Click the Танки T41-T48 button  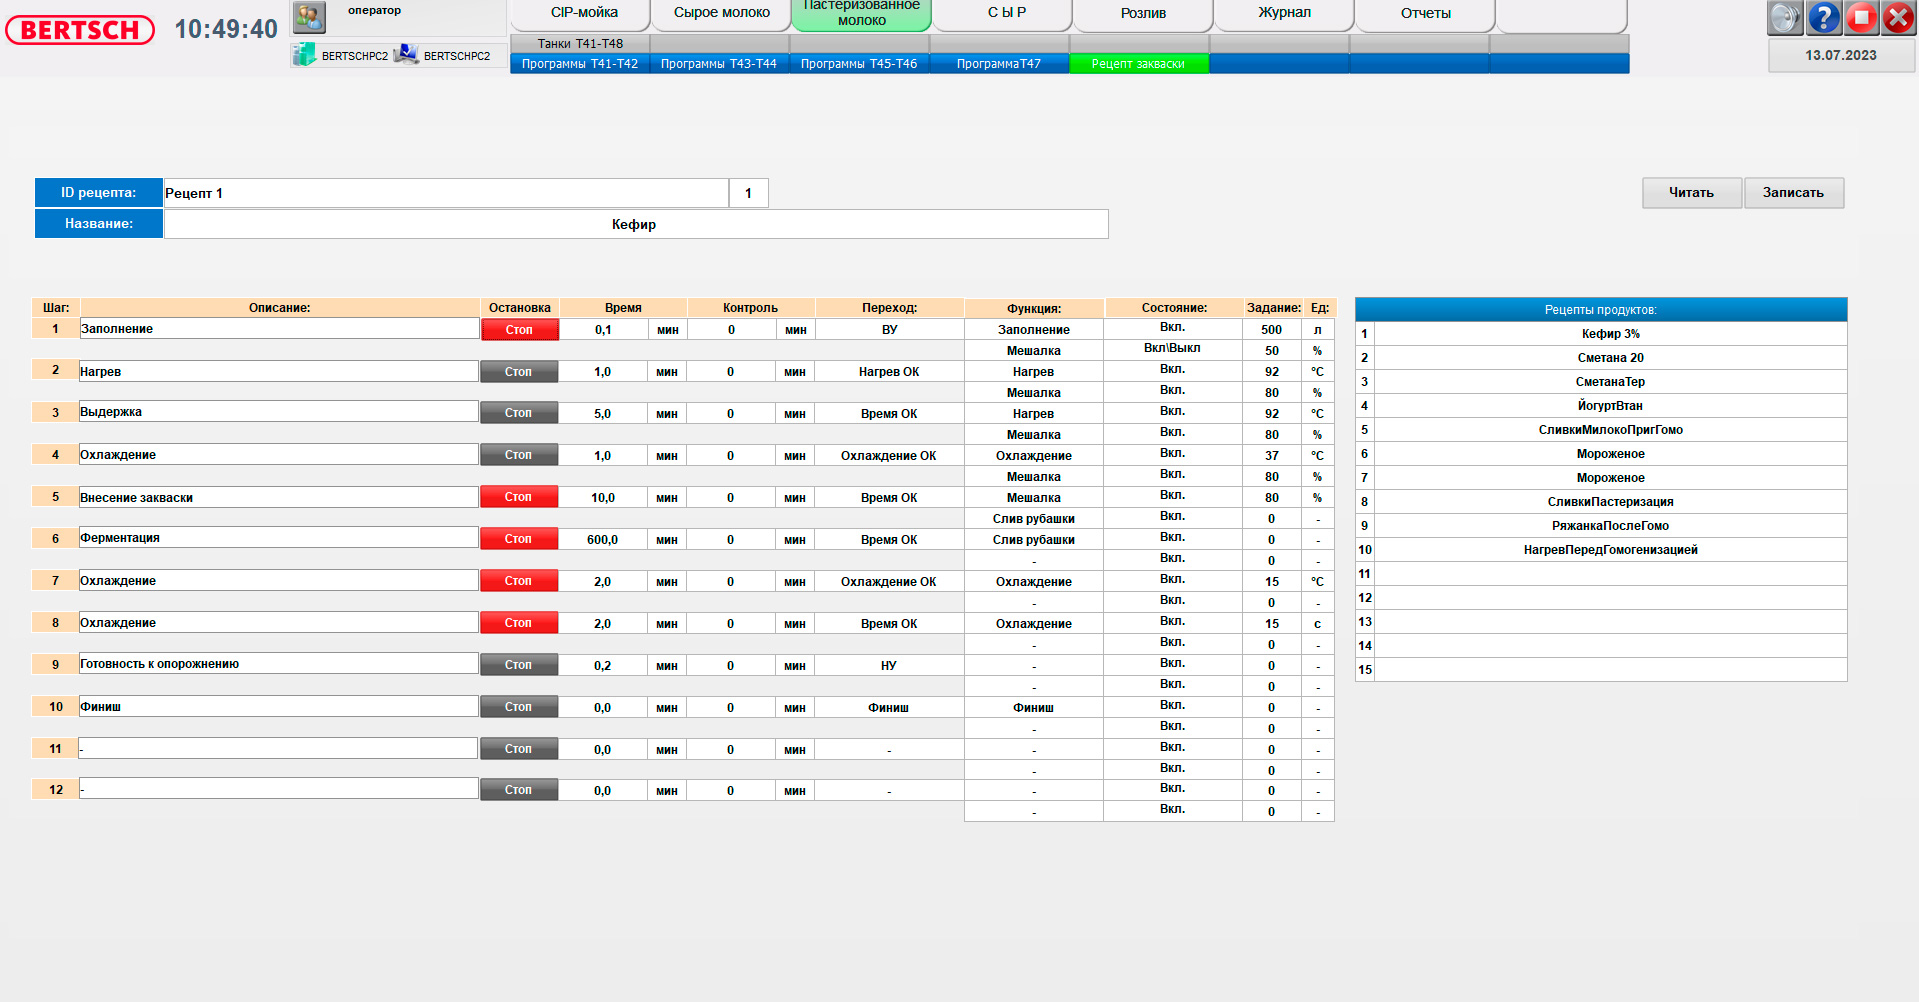(580, 44)
